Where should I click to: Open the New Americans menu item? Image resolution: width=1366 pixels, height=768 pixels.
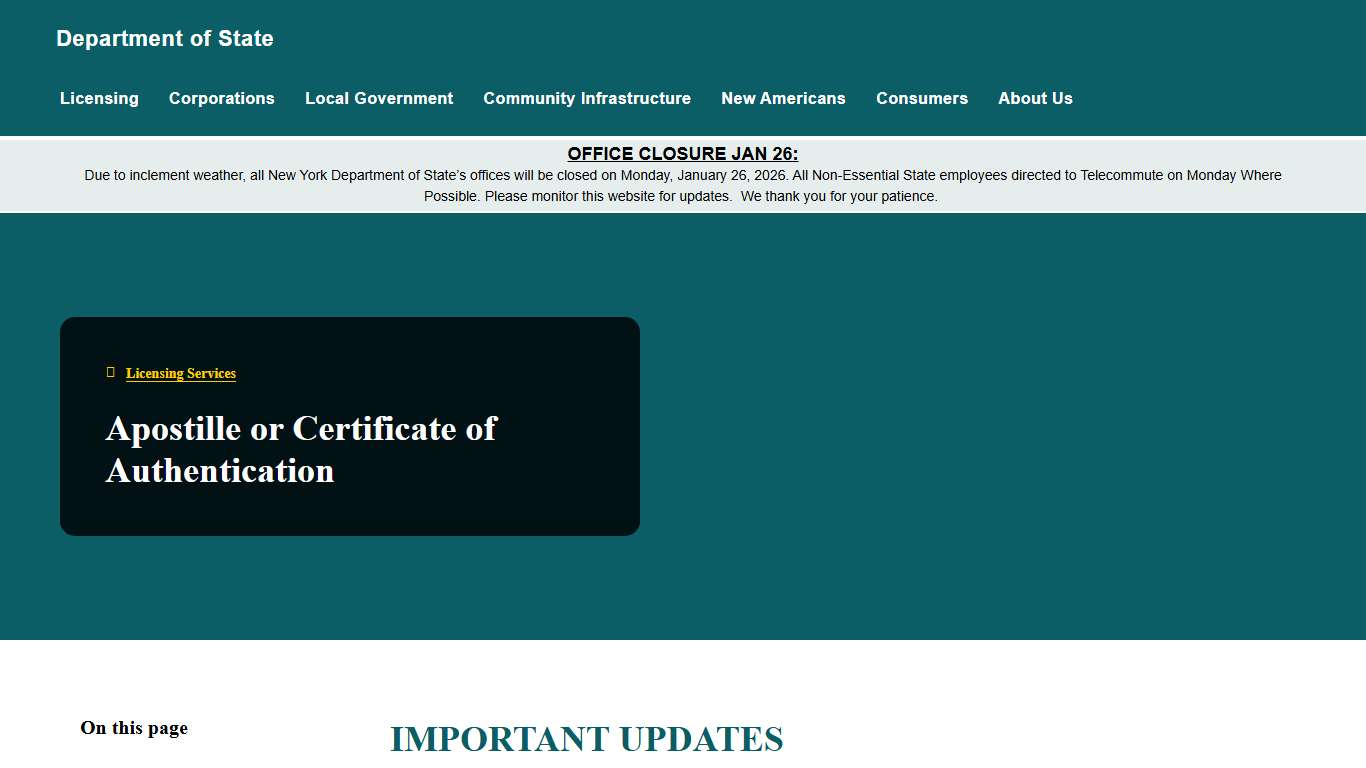783,98
